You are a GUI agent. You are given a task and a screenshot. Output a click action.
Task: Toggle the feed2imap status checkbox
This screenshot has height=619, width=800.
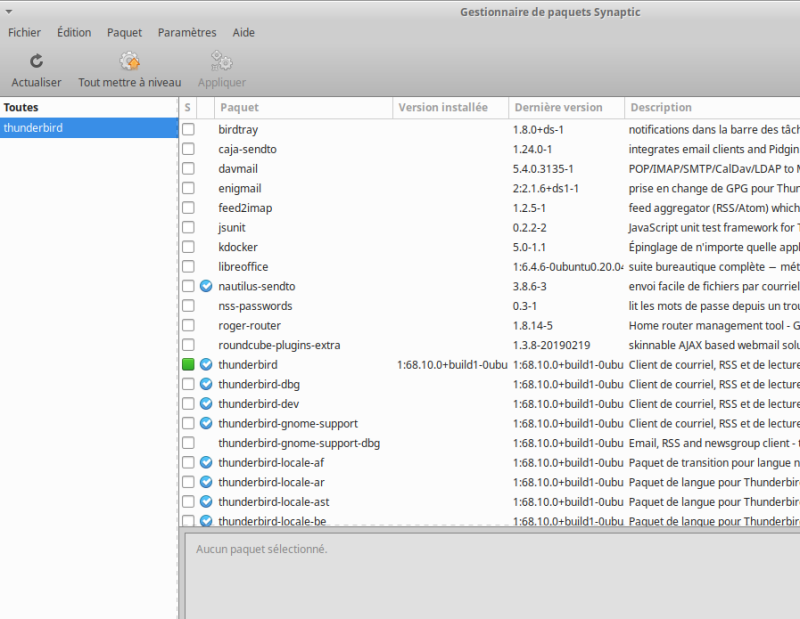coord(188,208)
